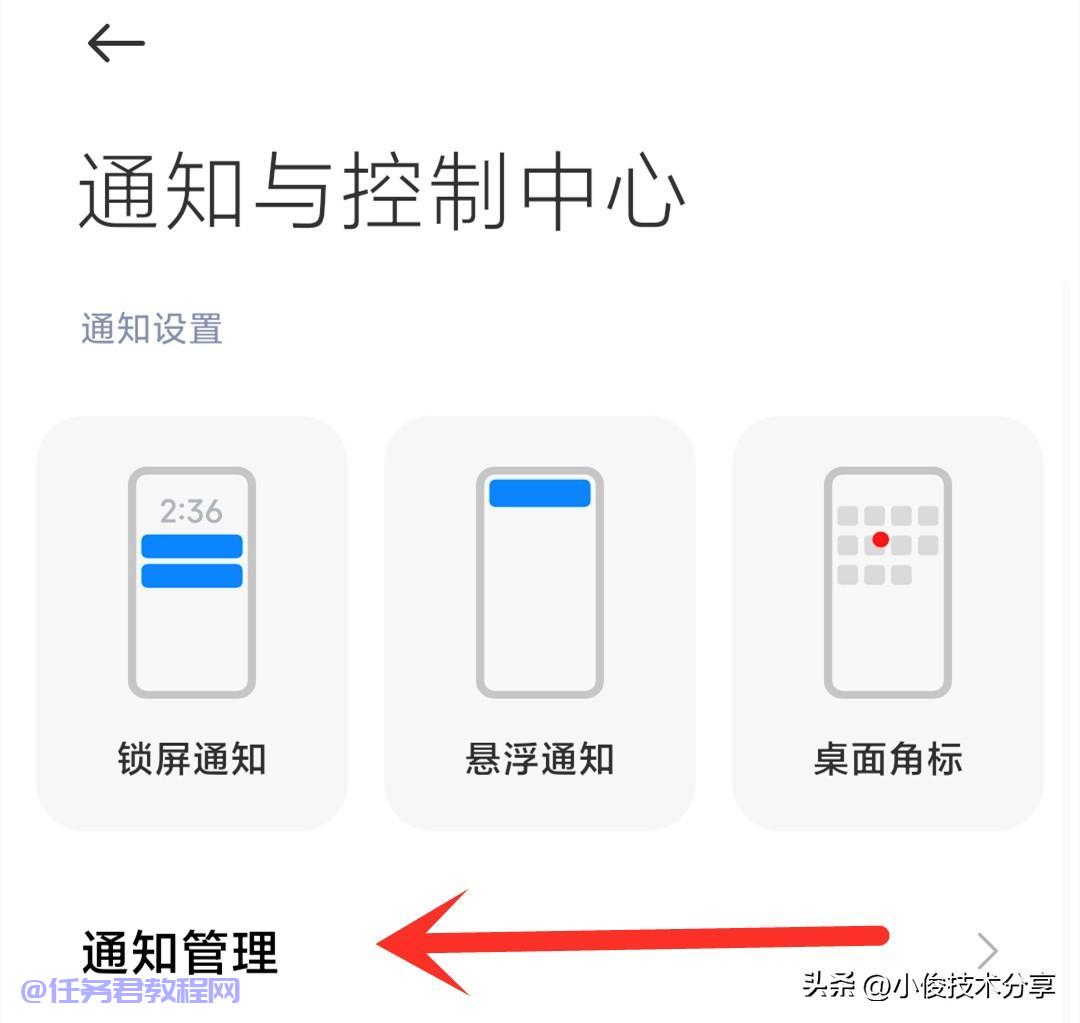Image resolution: width=1080 pixels, height=1023 pixels.
Task: Click the stacked blue notification bars
Action: click(192, 561)
